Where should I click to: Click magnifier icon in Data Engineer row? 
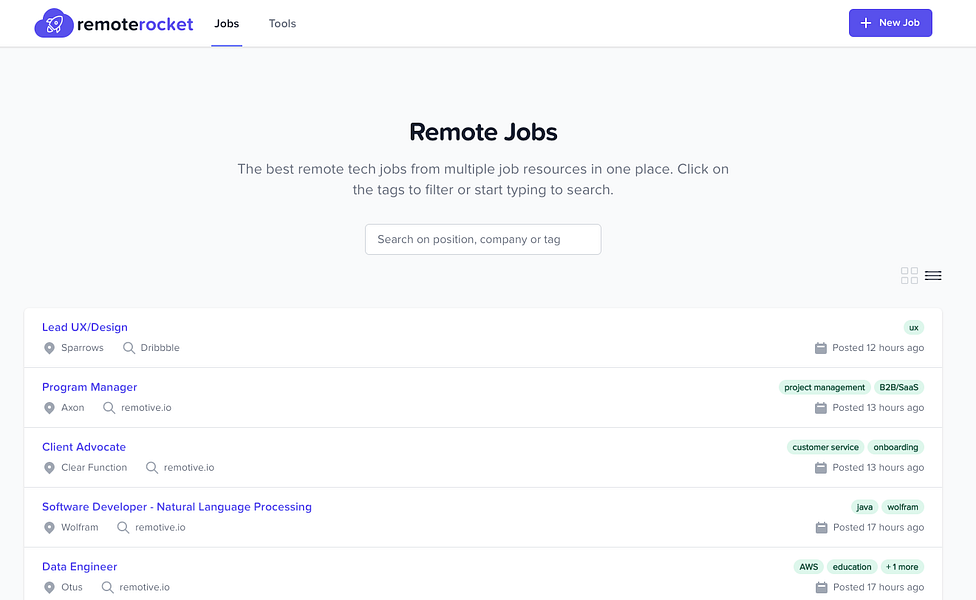(108, 587)
